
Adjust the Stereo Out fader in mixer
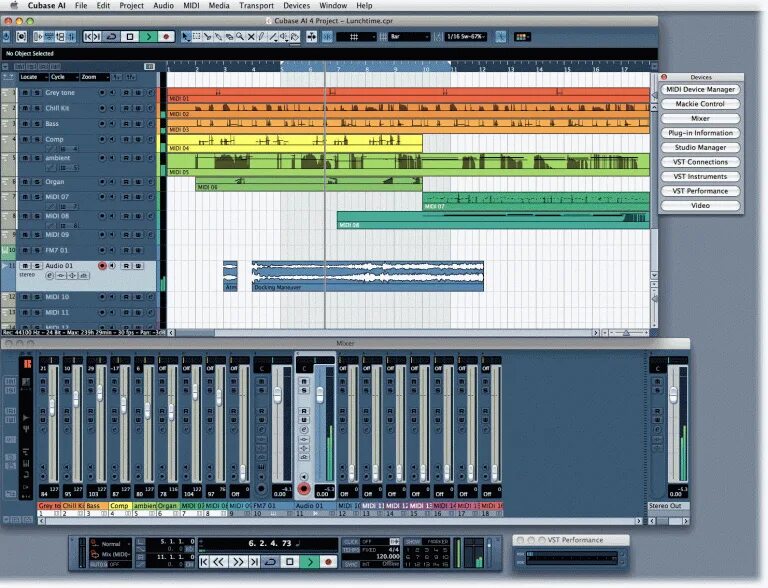[673, 393]
